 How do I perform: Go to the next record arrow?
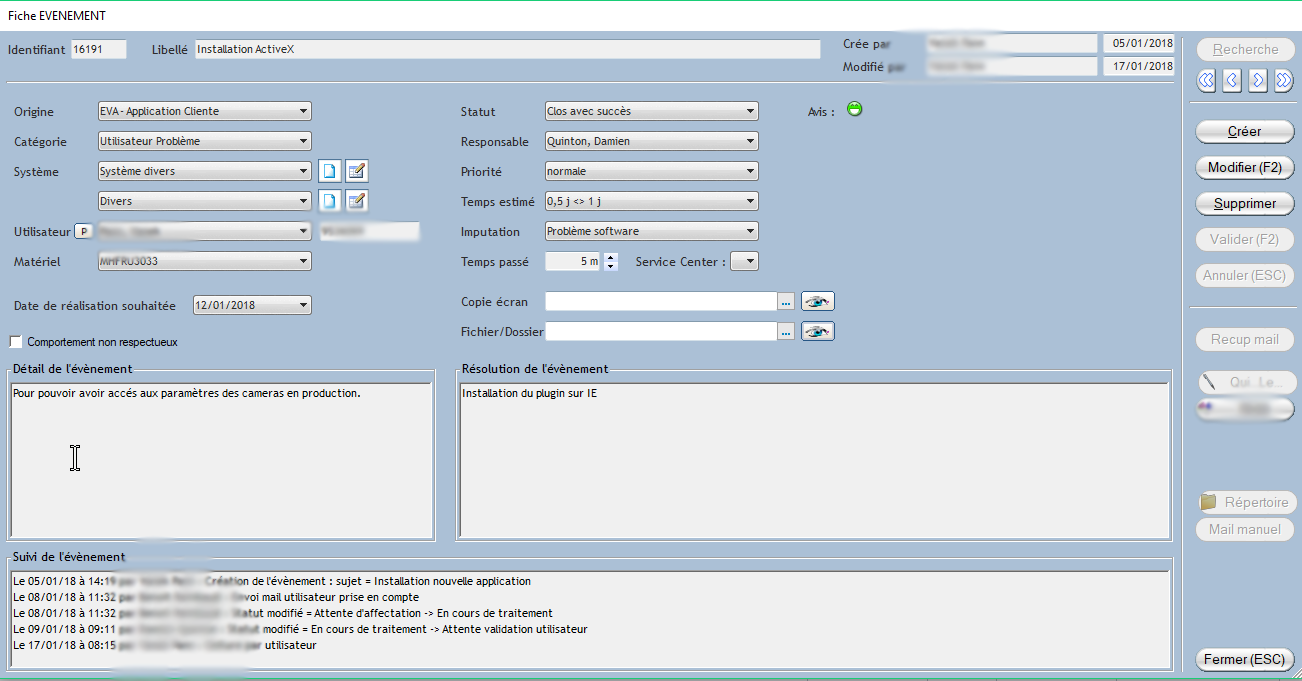click(1258, 80)
